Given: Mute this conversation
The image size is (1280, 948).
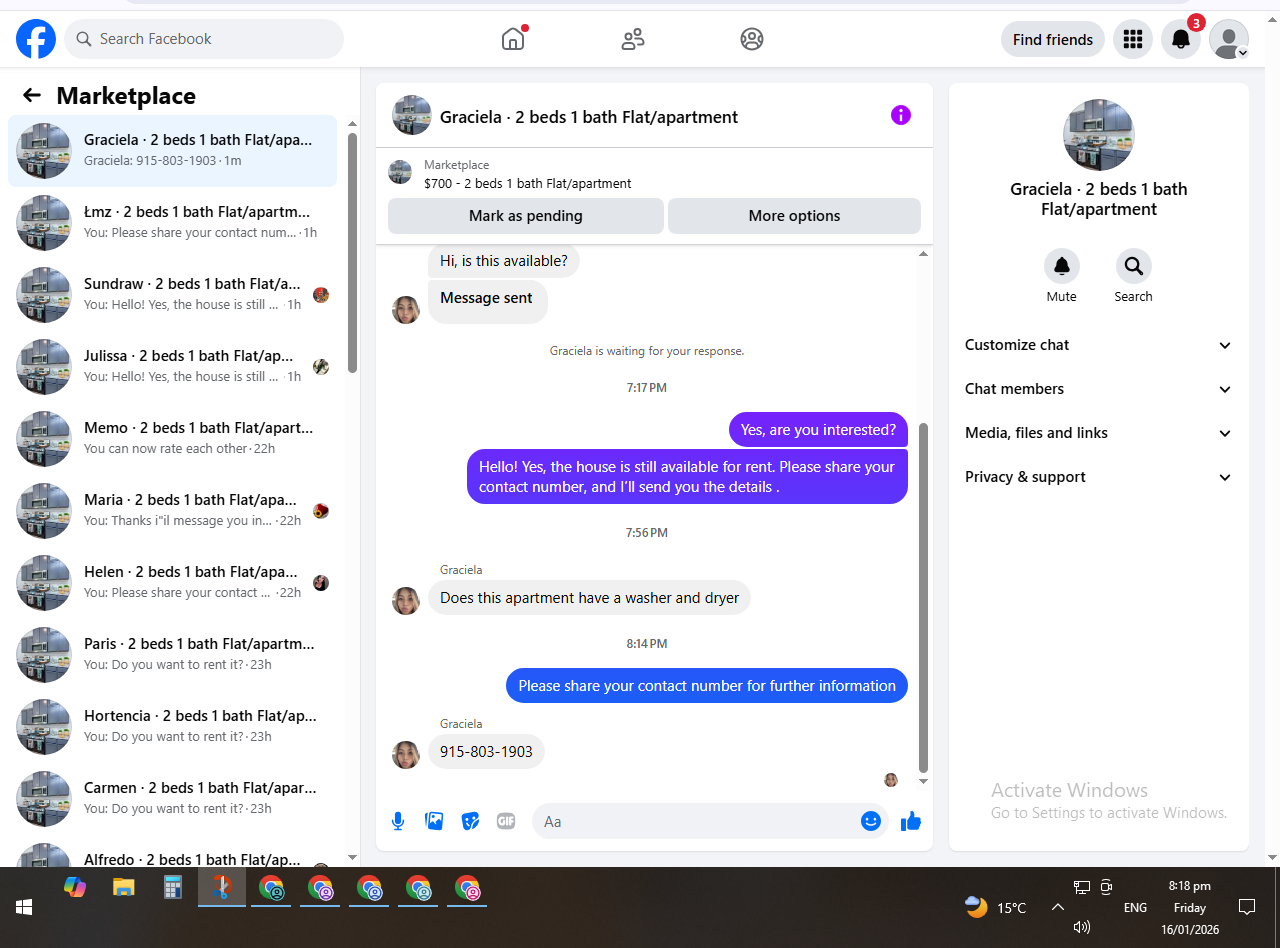Looking at the screenshot, I should tap(1062, 267).
